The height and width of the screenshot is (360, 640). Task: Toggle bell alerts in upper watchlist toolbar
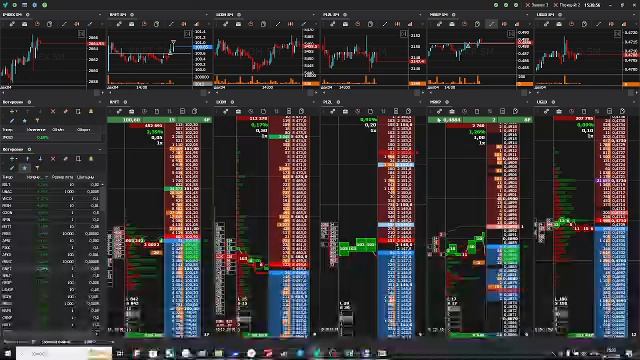point(91,111)
